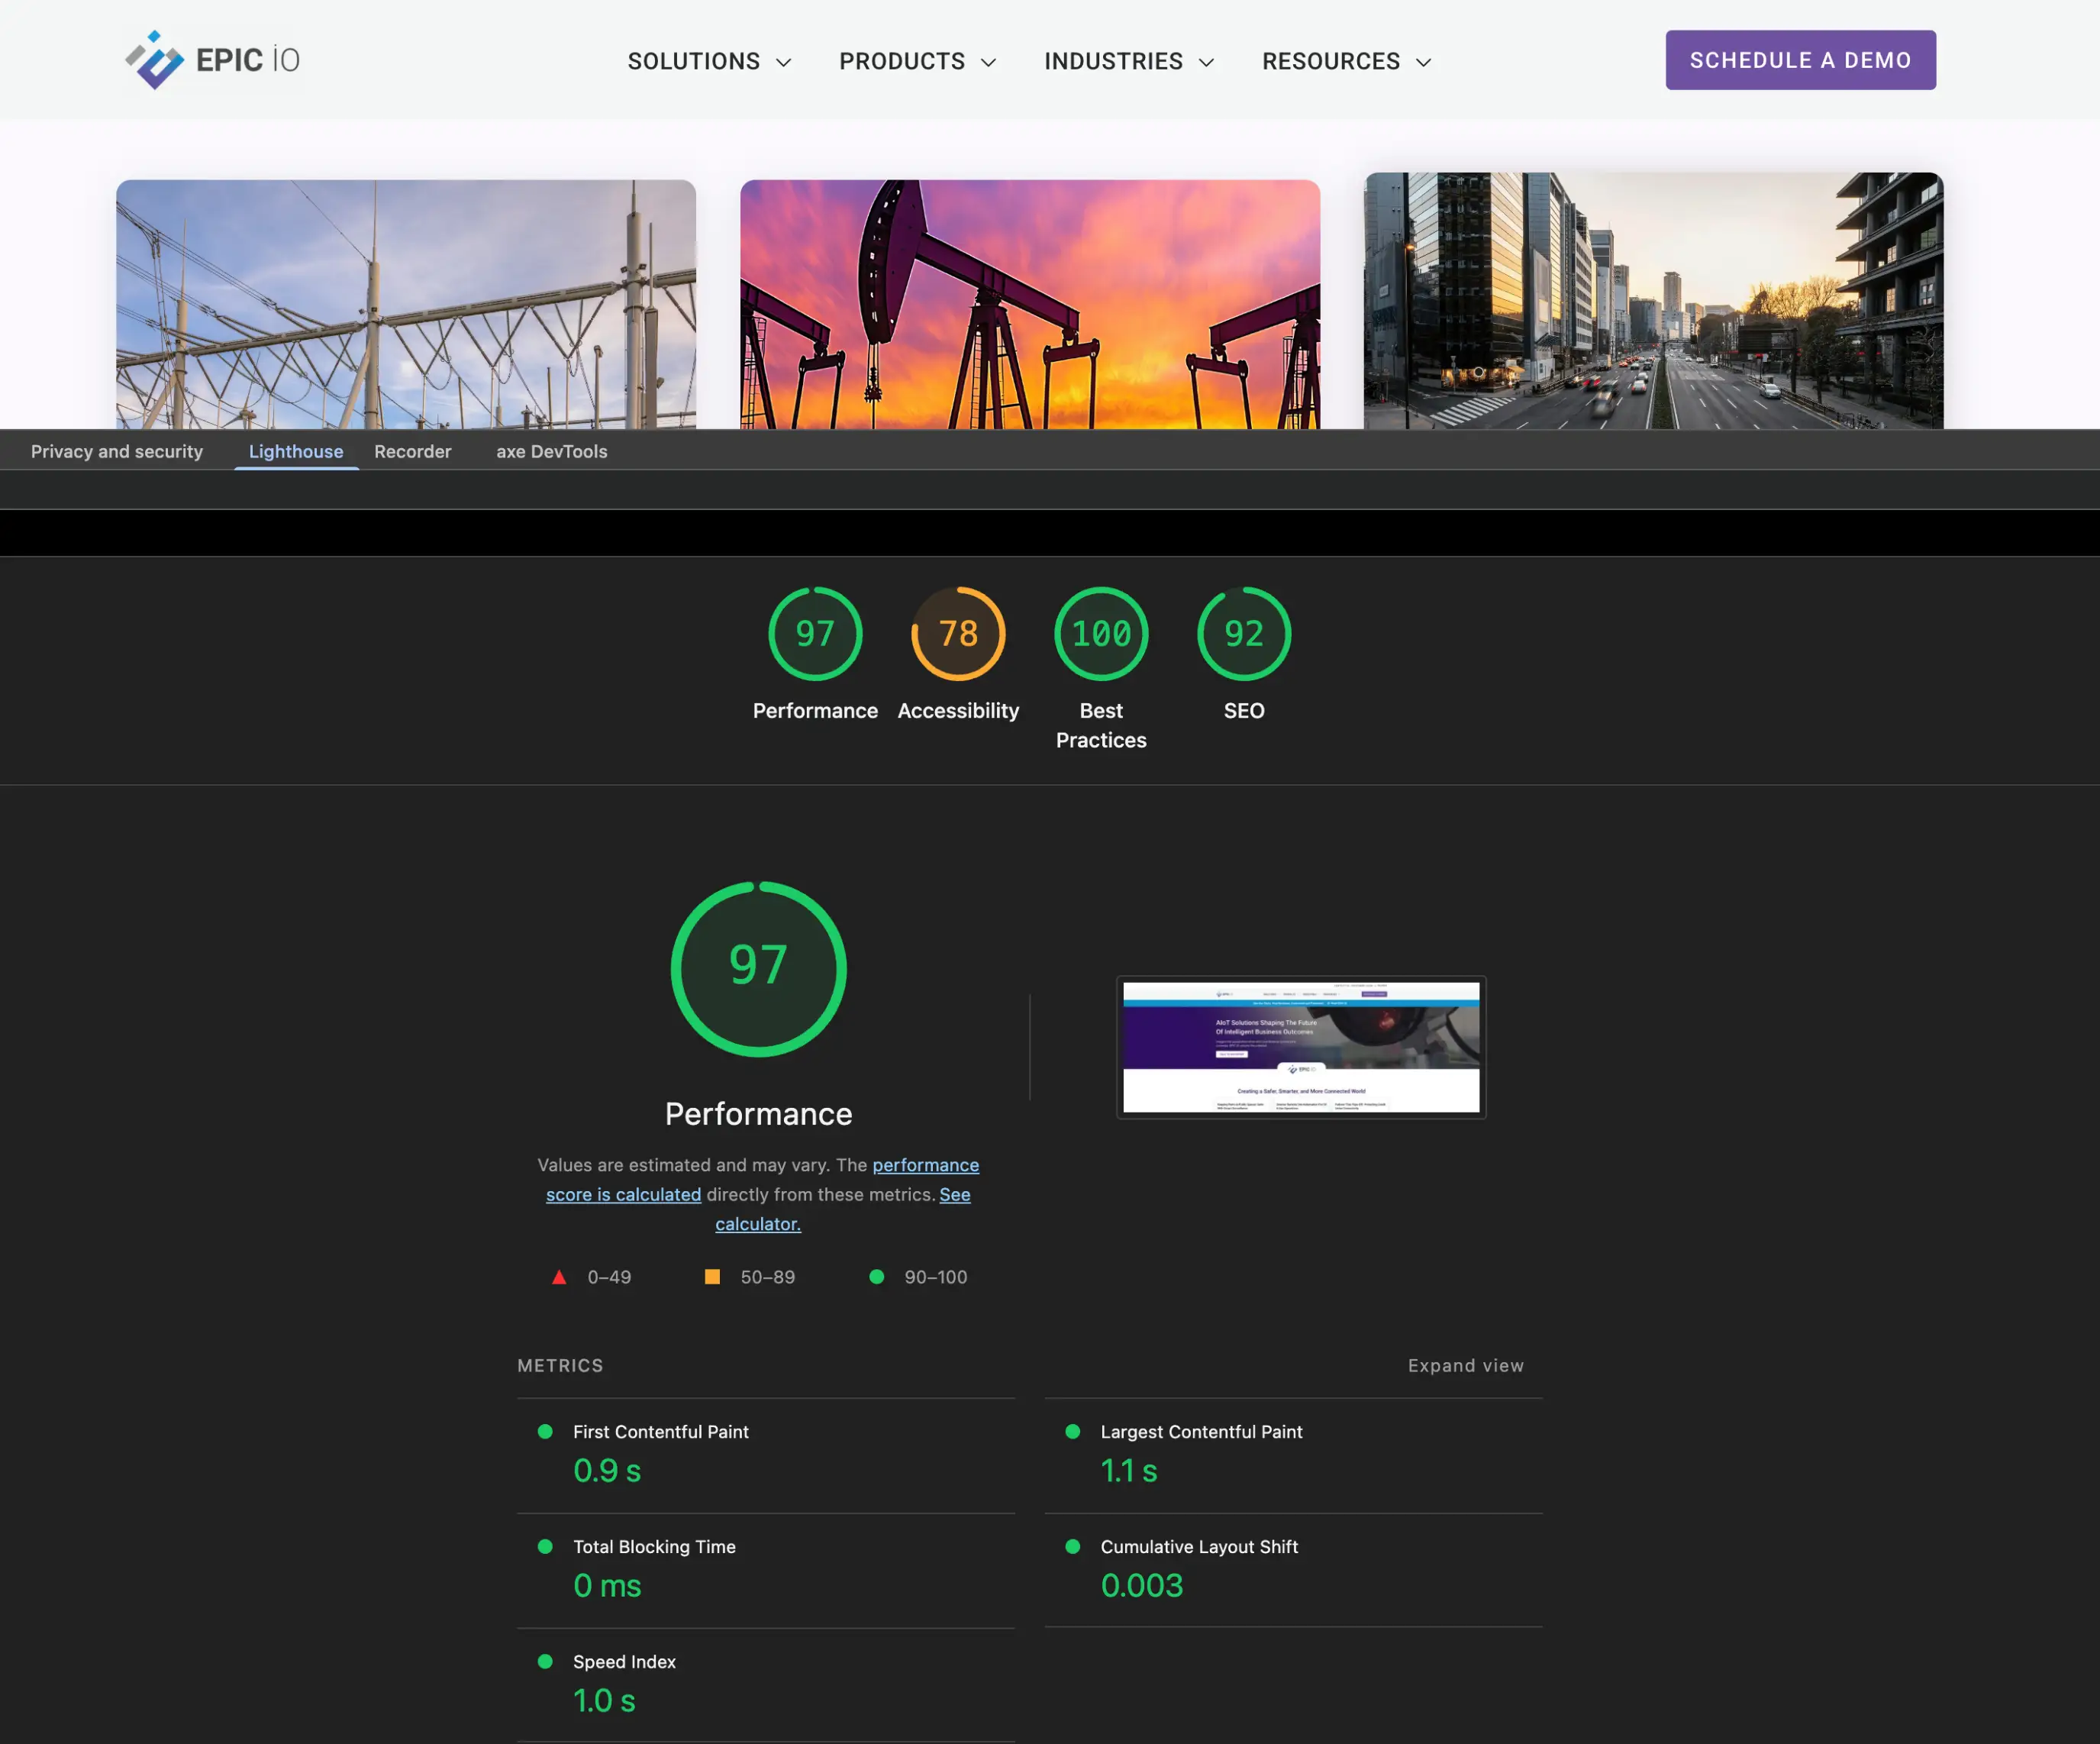Click the Performance 97 score gauge
The height and width of the screenshot is (1744, 2100).
coord(815,633)
